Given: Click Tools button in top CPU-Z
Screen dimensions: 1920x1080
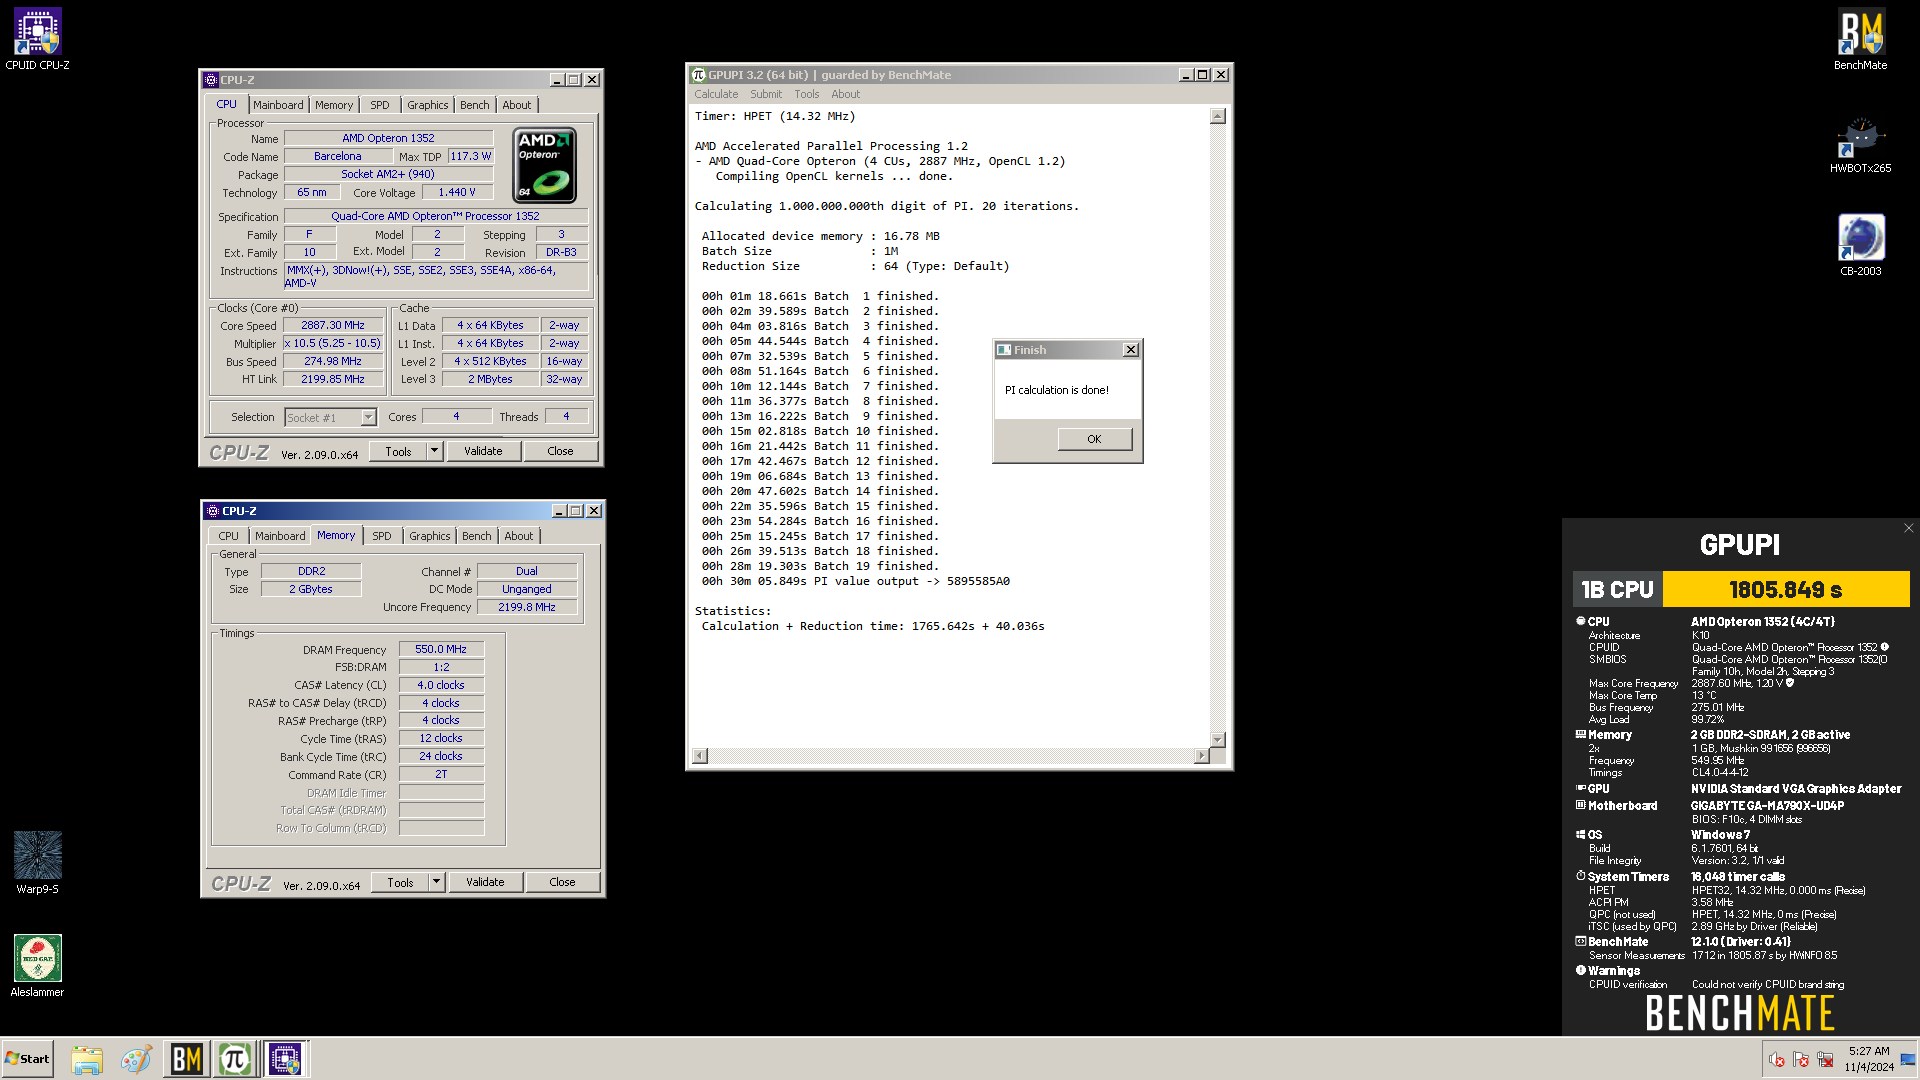Looking at the screenshot, I should [x=398, y=452].
